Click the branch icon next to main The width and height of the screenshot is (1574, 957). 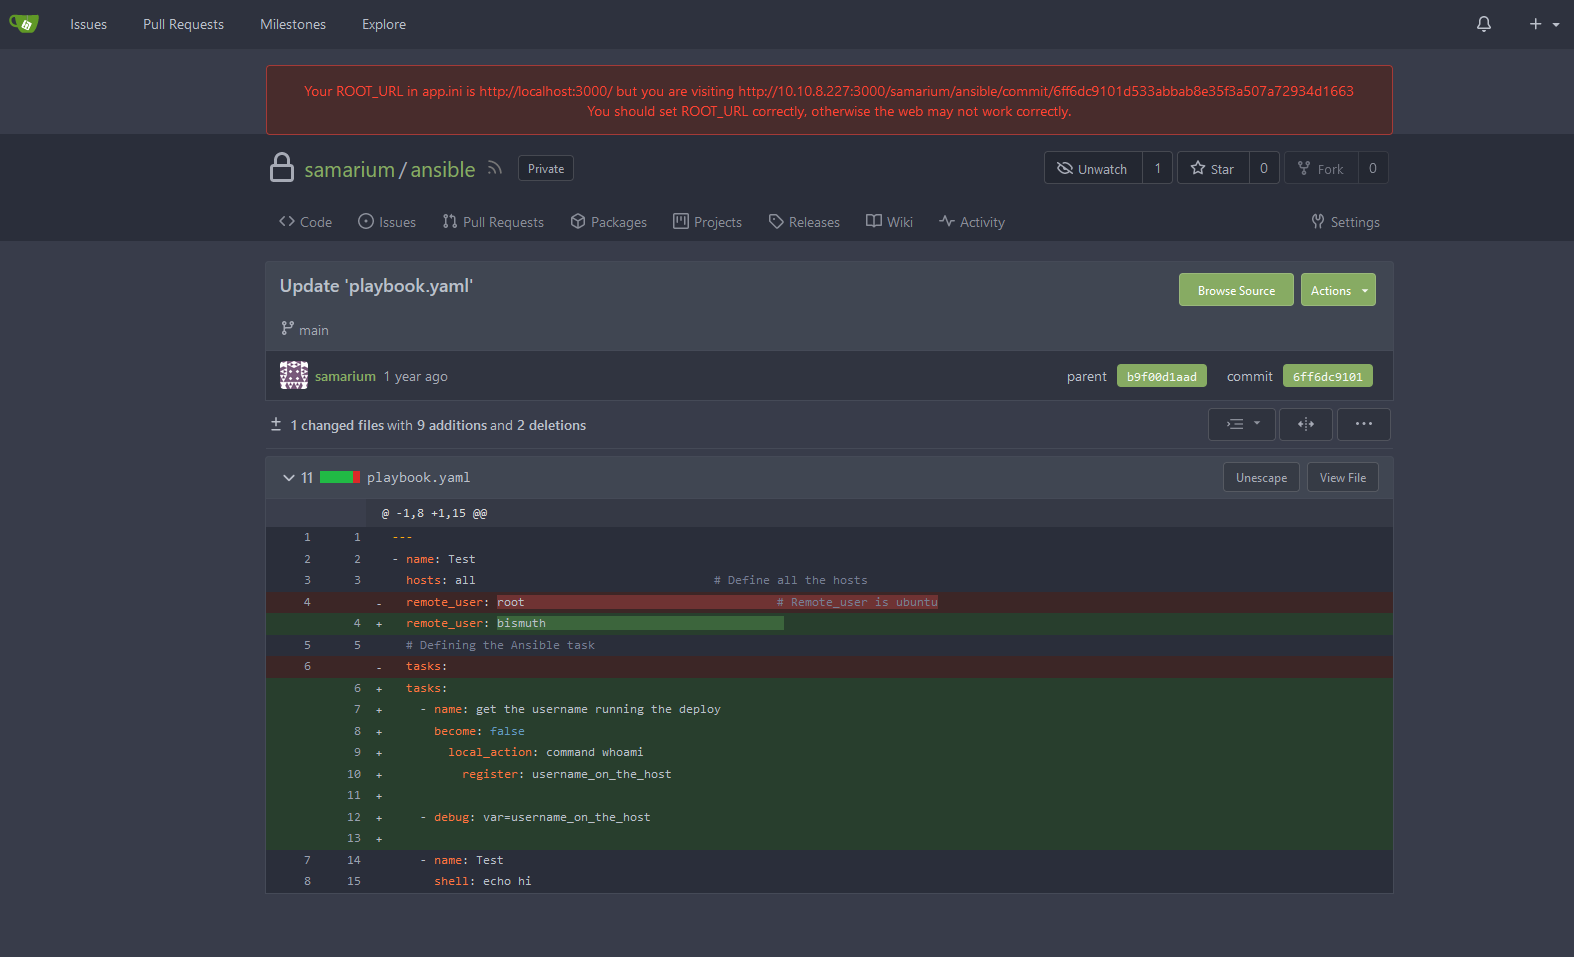coord(287,329)
